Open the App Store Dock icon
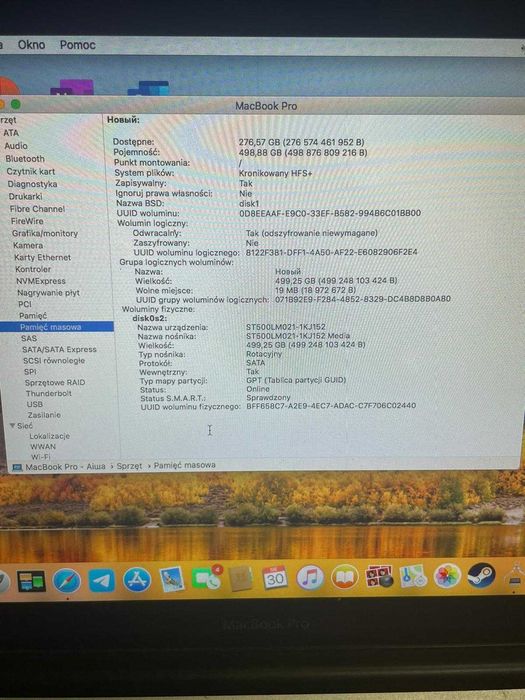The width and height of the screenshot is (525, 700). [x=137, y=580]
